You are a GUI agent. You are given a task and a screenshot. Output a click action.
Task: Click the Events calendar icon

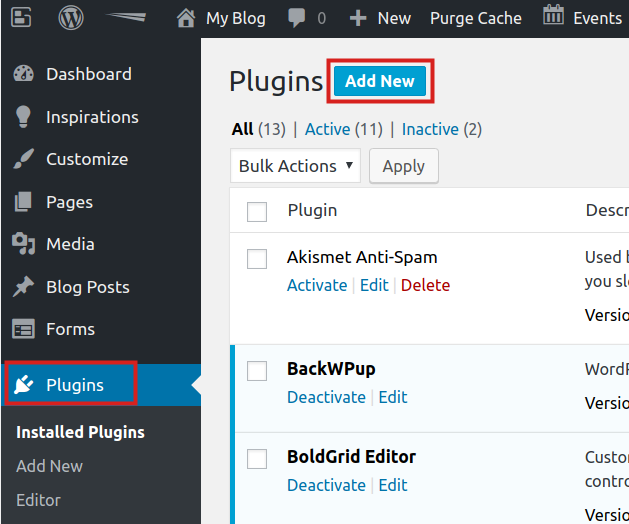553,16
